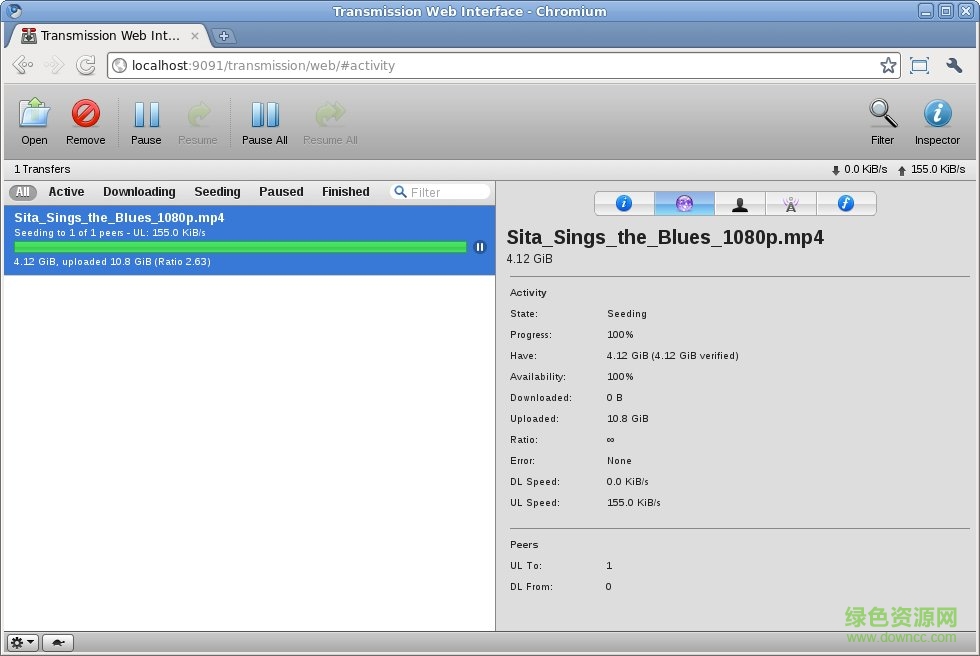This screenshot has height=656, width=980.
Task: Click inside the Filter search field
Action: (440, 191)
